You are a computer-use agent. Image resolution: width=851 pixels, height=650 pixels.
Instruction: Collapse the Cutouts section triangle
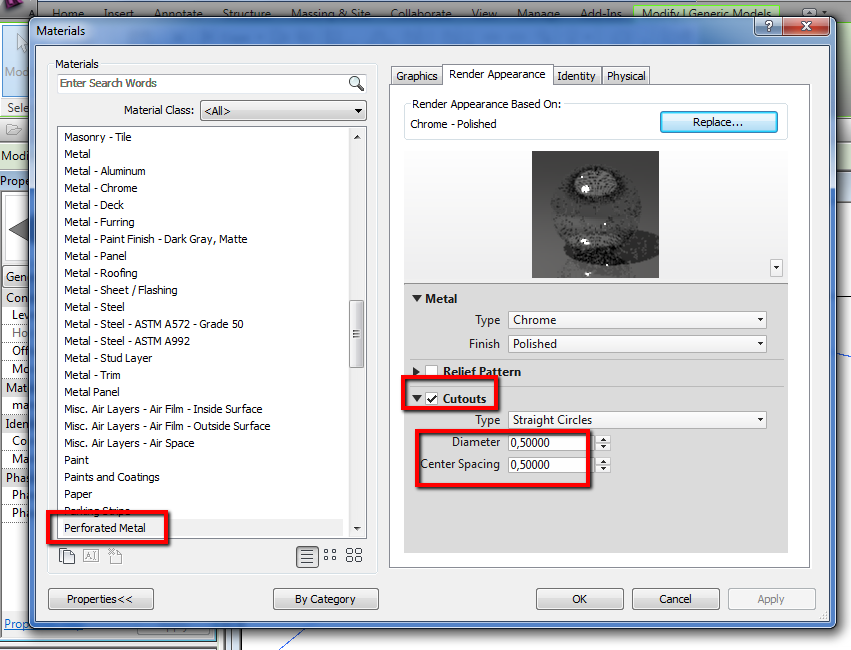click(417, 398)
